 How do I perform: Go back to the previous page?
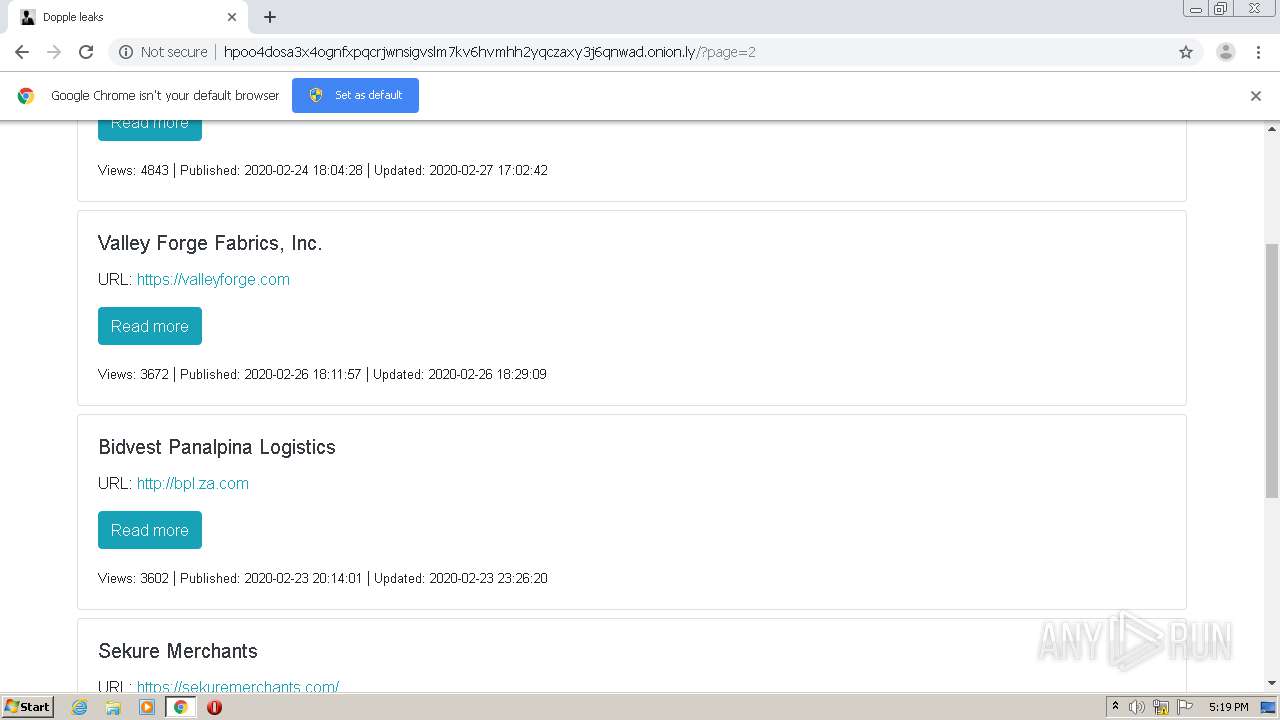[22, 52]
